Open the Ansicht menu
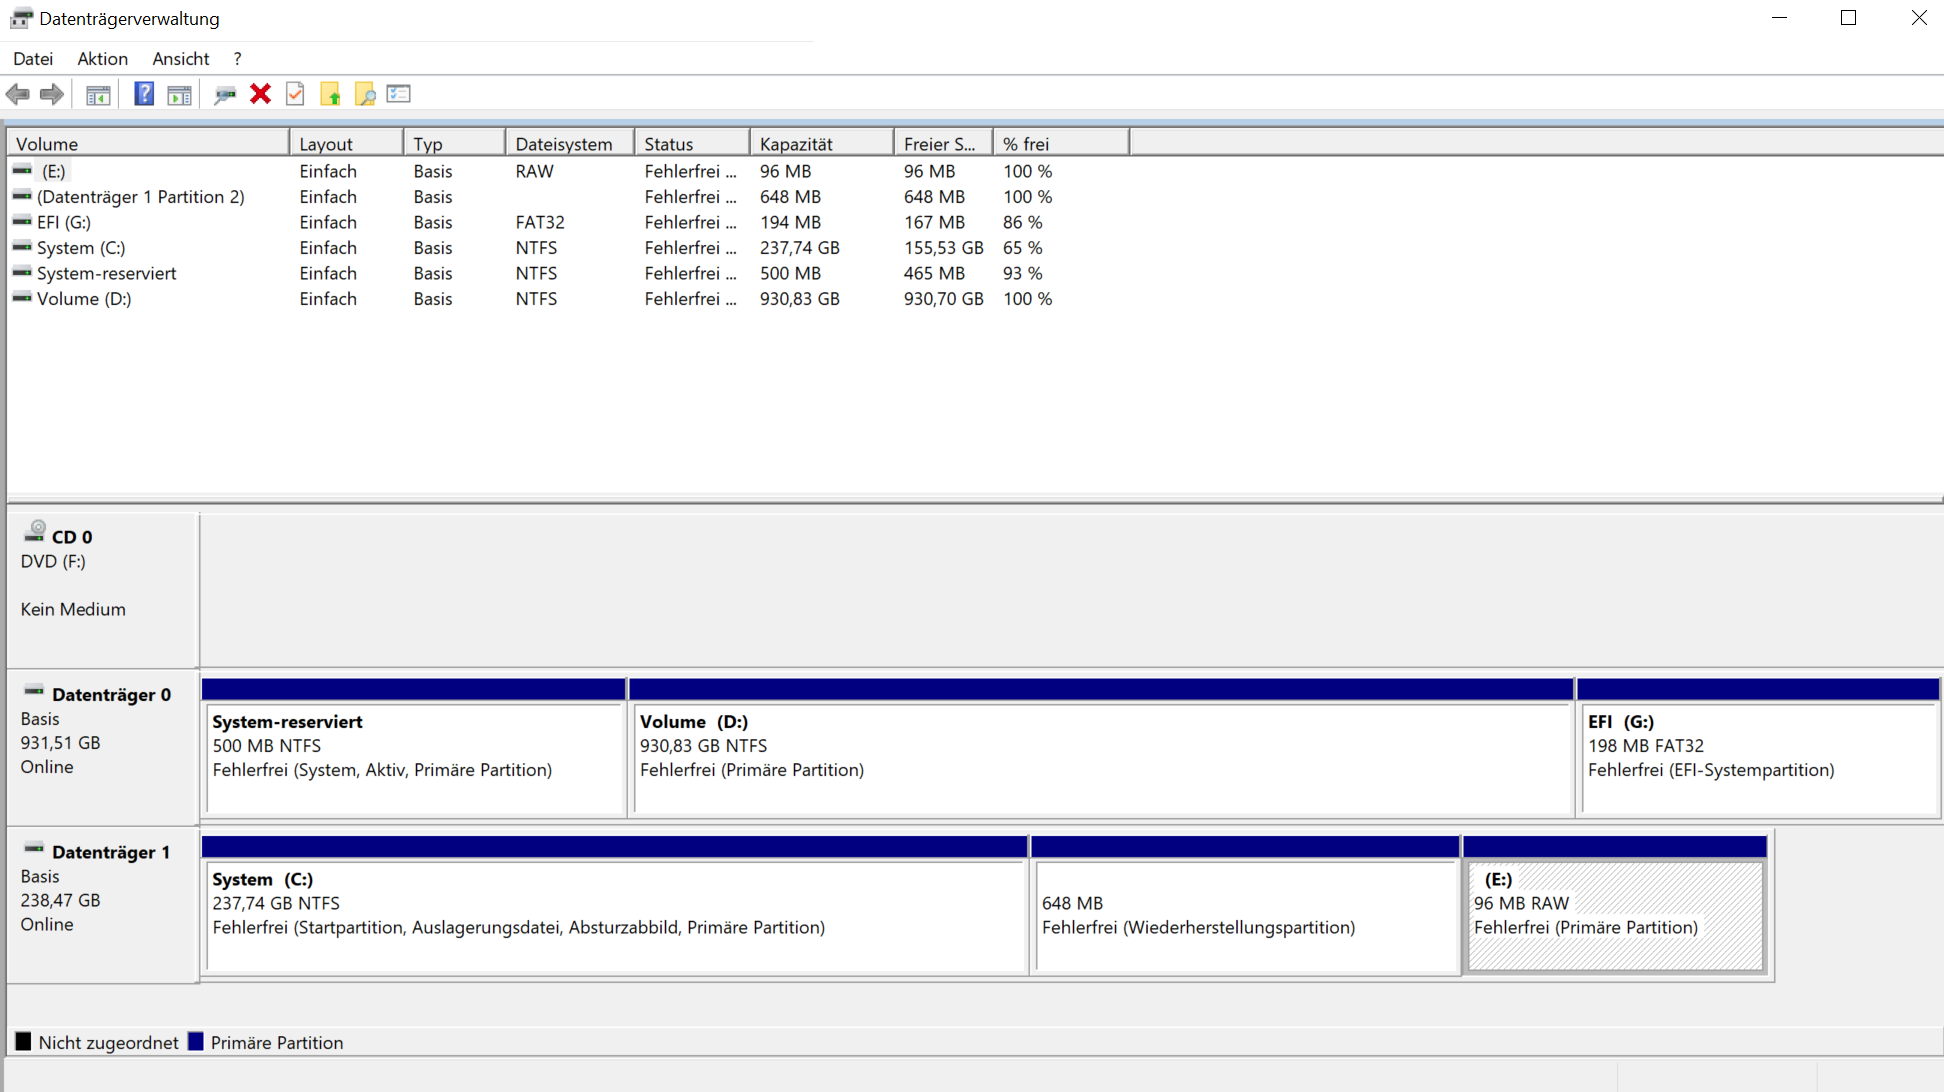1944x1092 pixels. [x=180, y=59]
